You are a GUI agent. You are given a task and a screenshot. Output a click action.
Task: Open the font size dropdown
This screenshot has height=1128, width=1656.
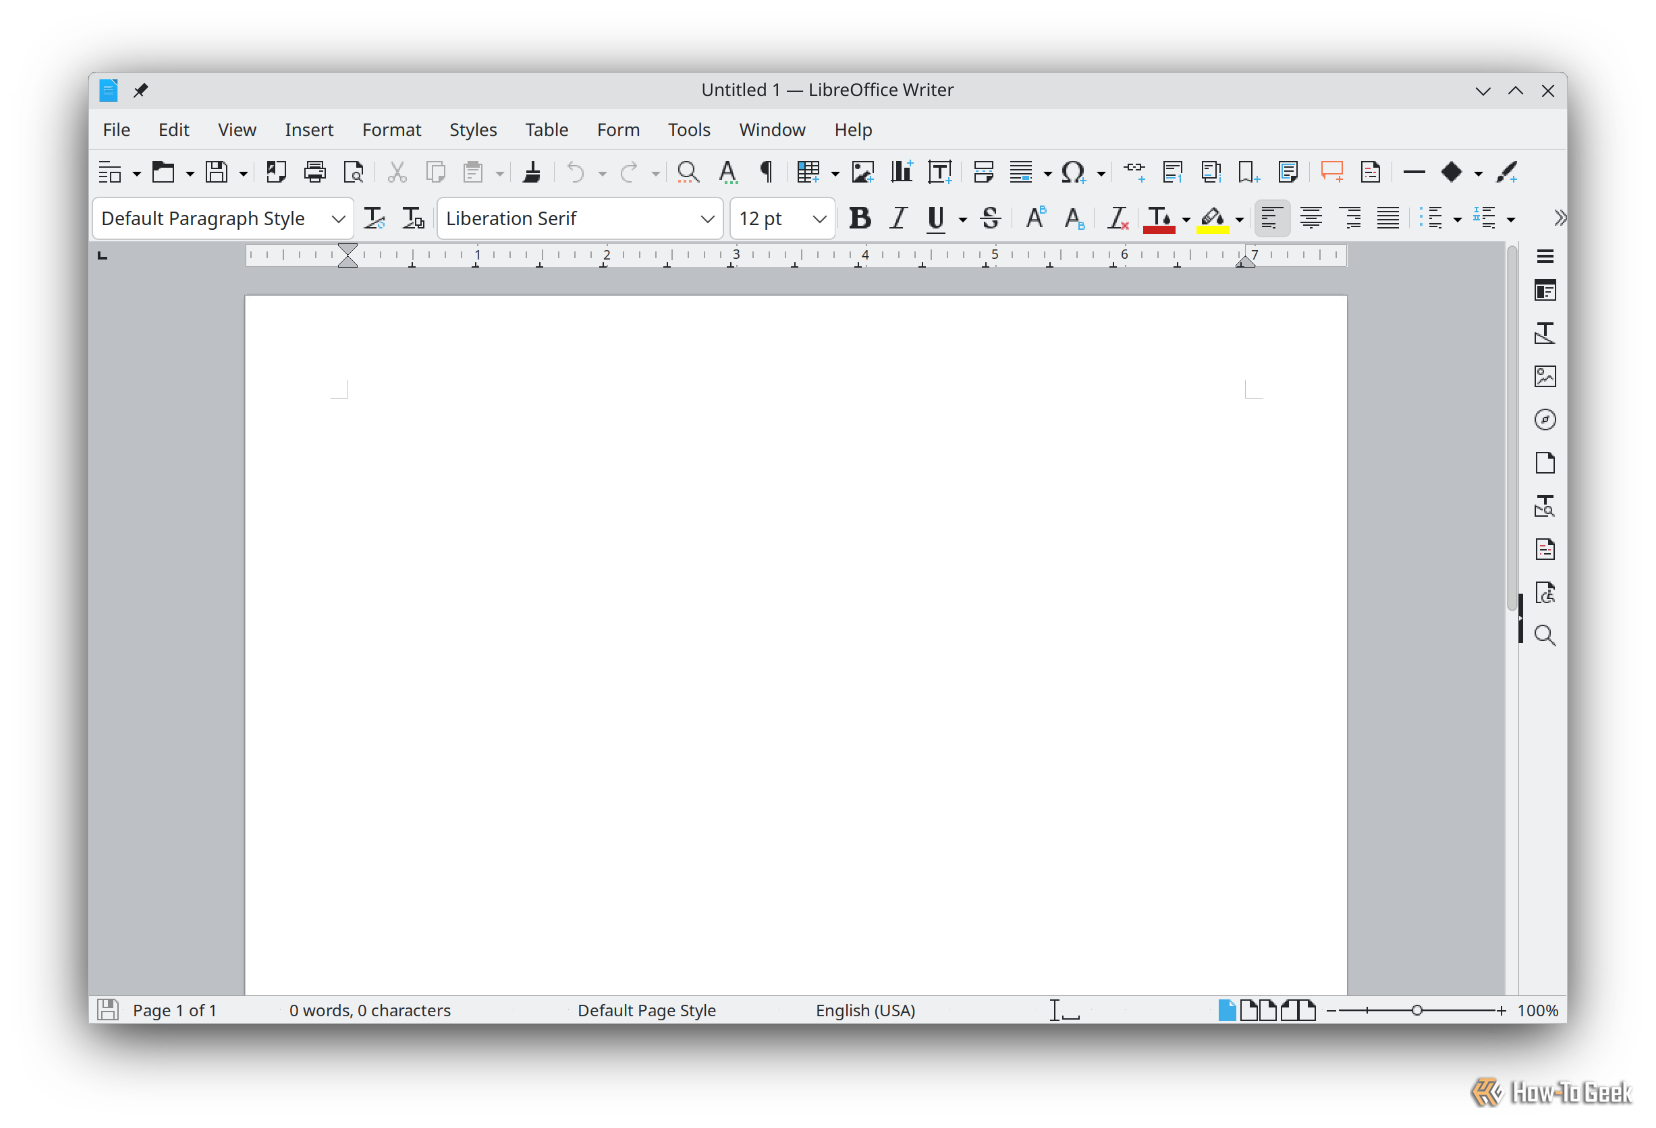[820, 218]
